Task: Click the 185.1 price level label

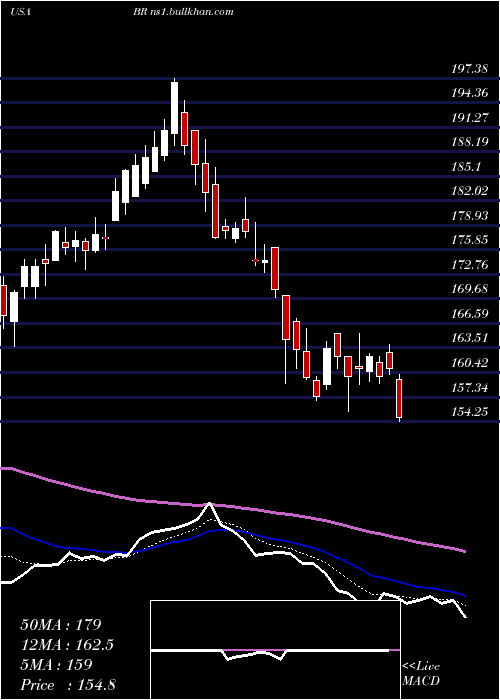Action: pos(466,167)
